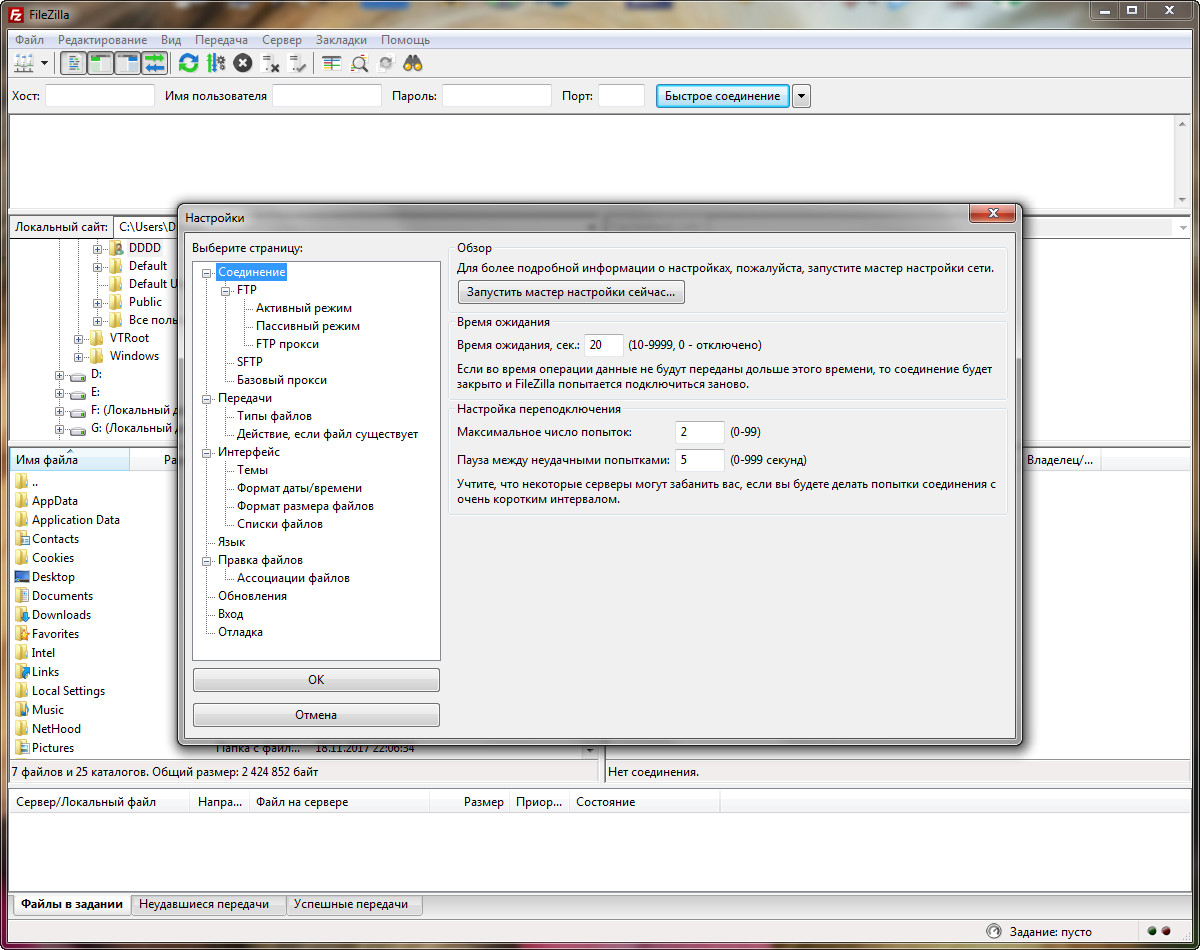The height and width of the screenshot is (950, 1200).
Task: Expand the Windows folder in local tree
Action: [x=79, y=356]
